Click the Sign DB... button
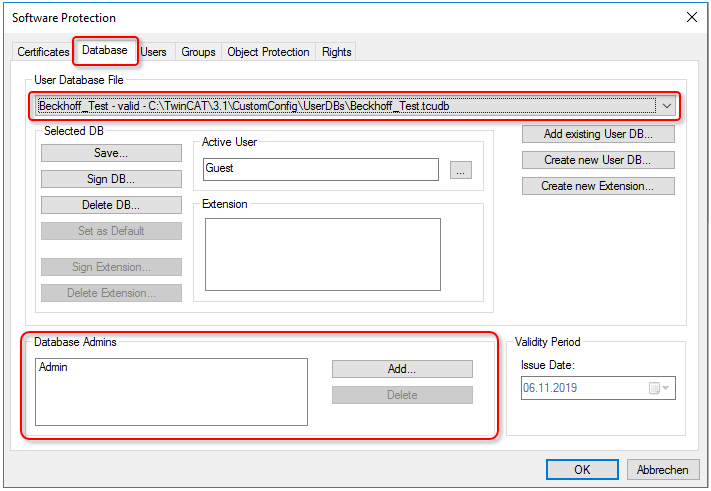711x491 pixels. (111, 179)
